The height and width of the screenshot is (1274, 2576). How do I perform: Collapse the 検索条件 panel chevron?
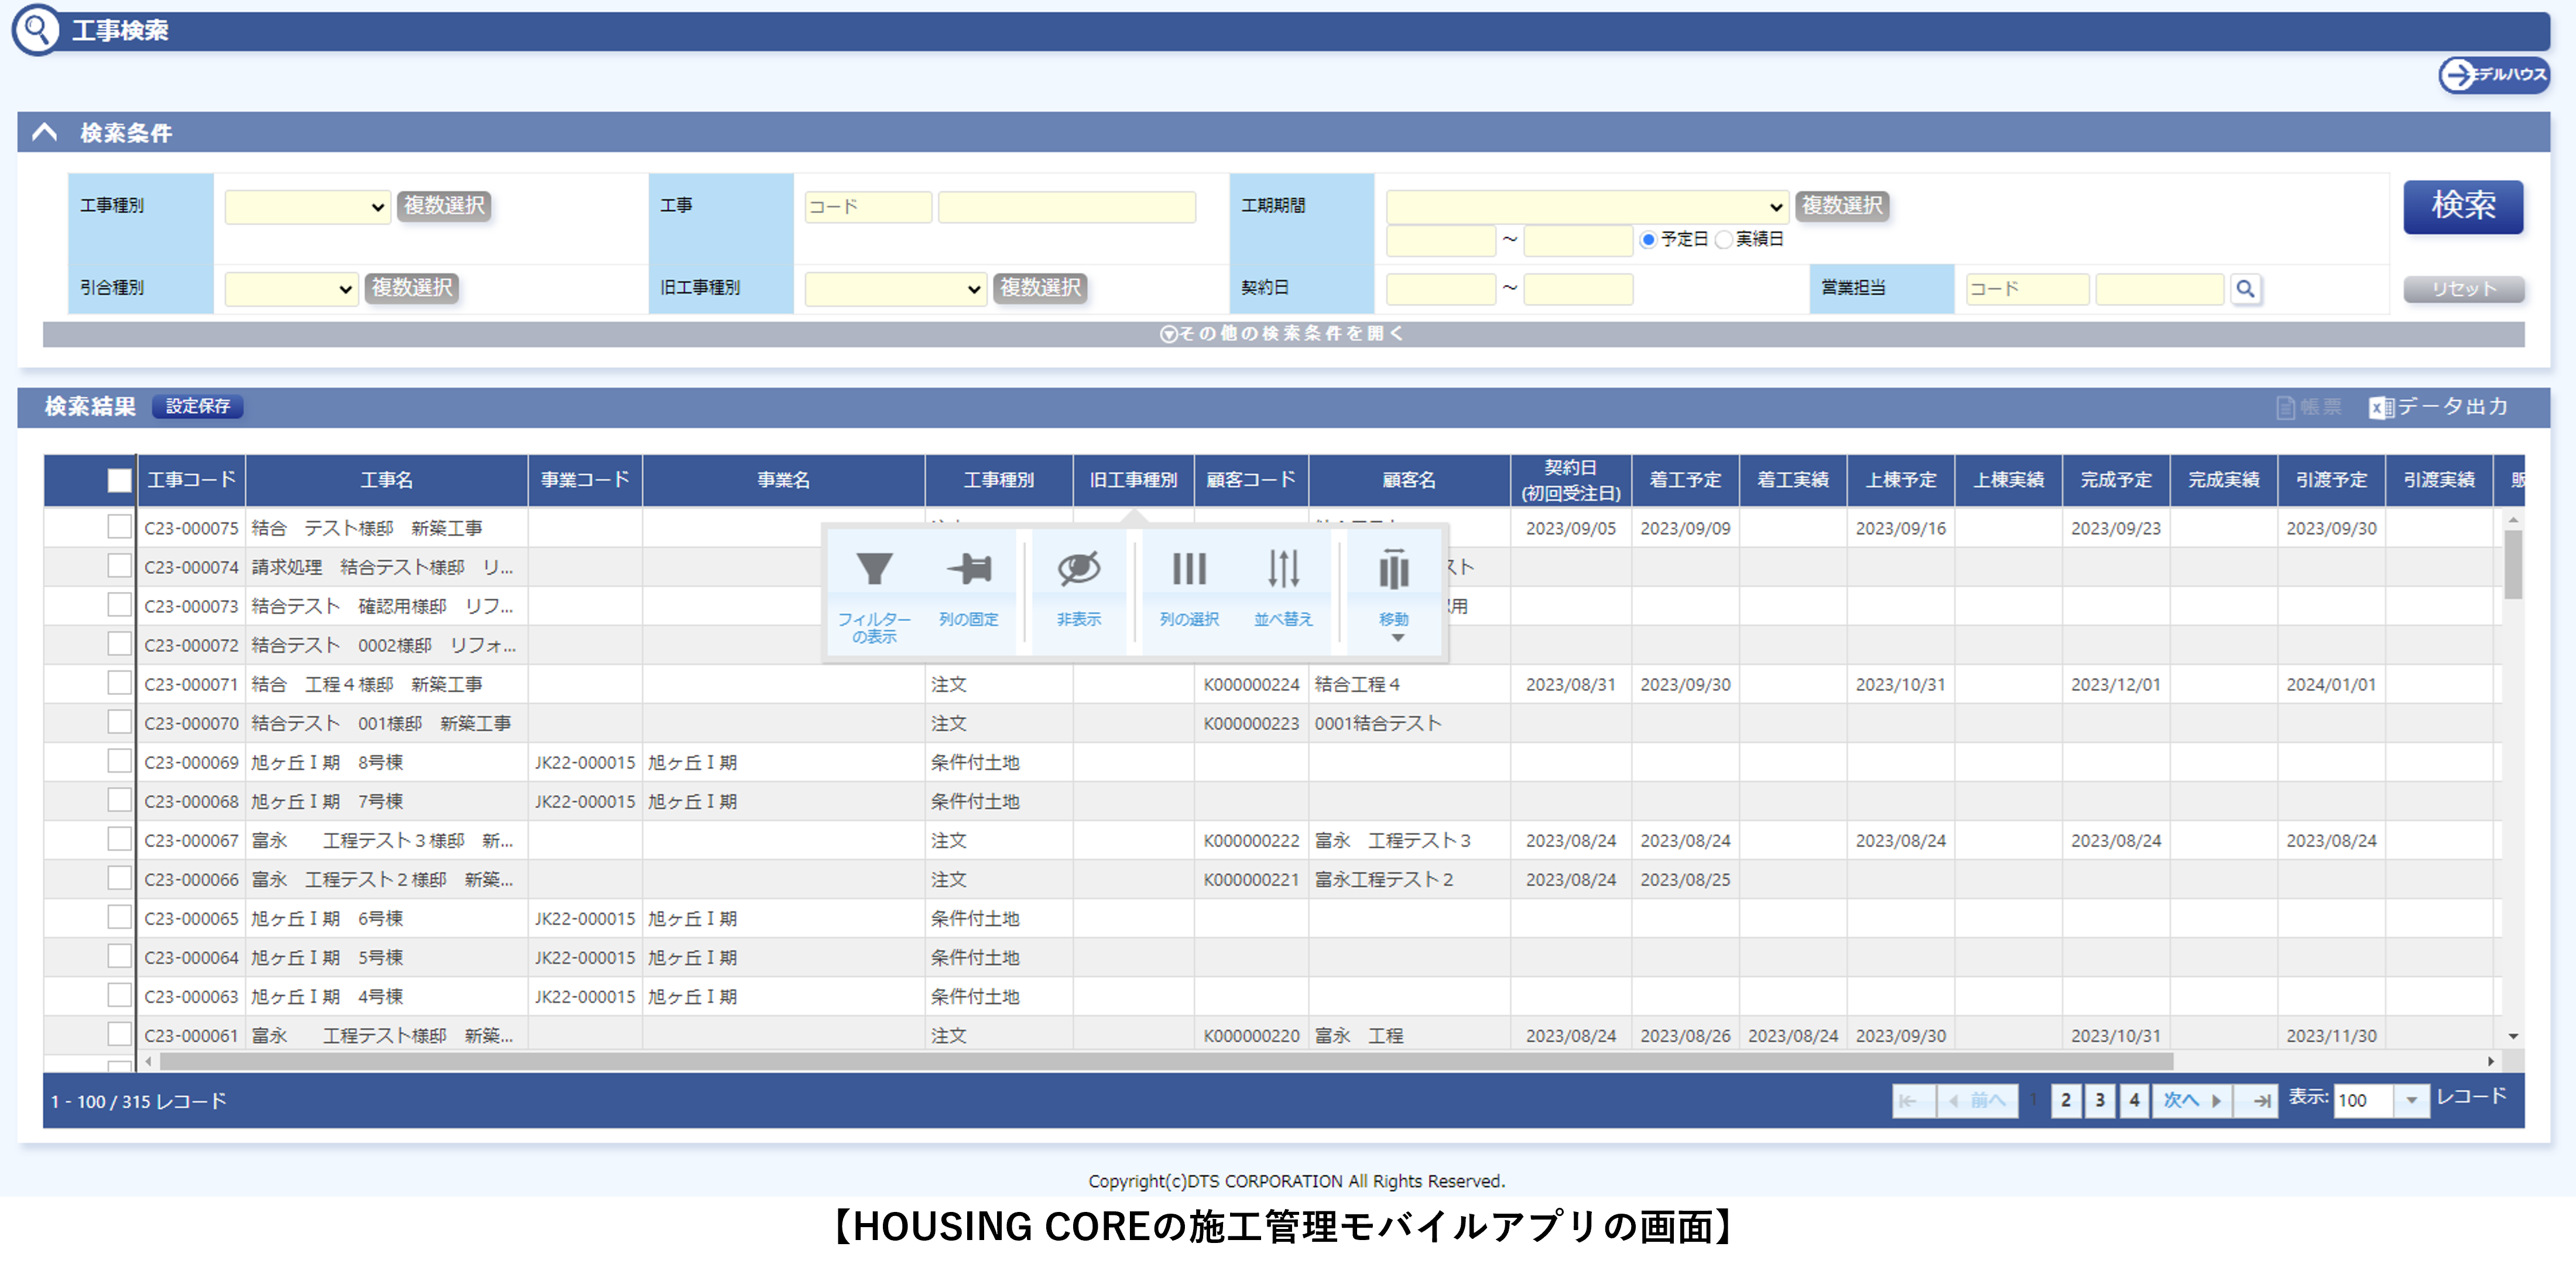(45, 132)
